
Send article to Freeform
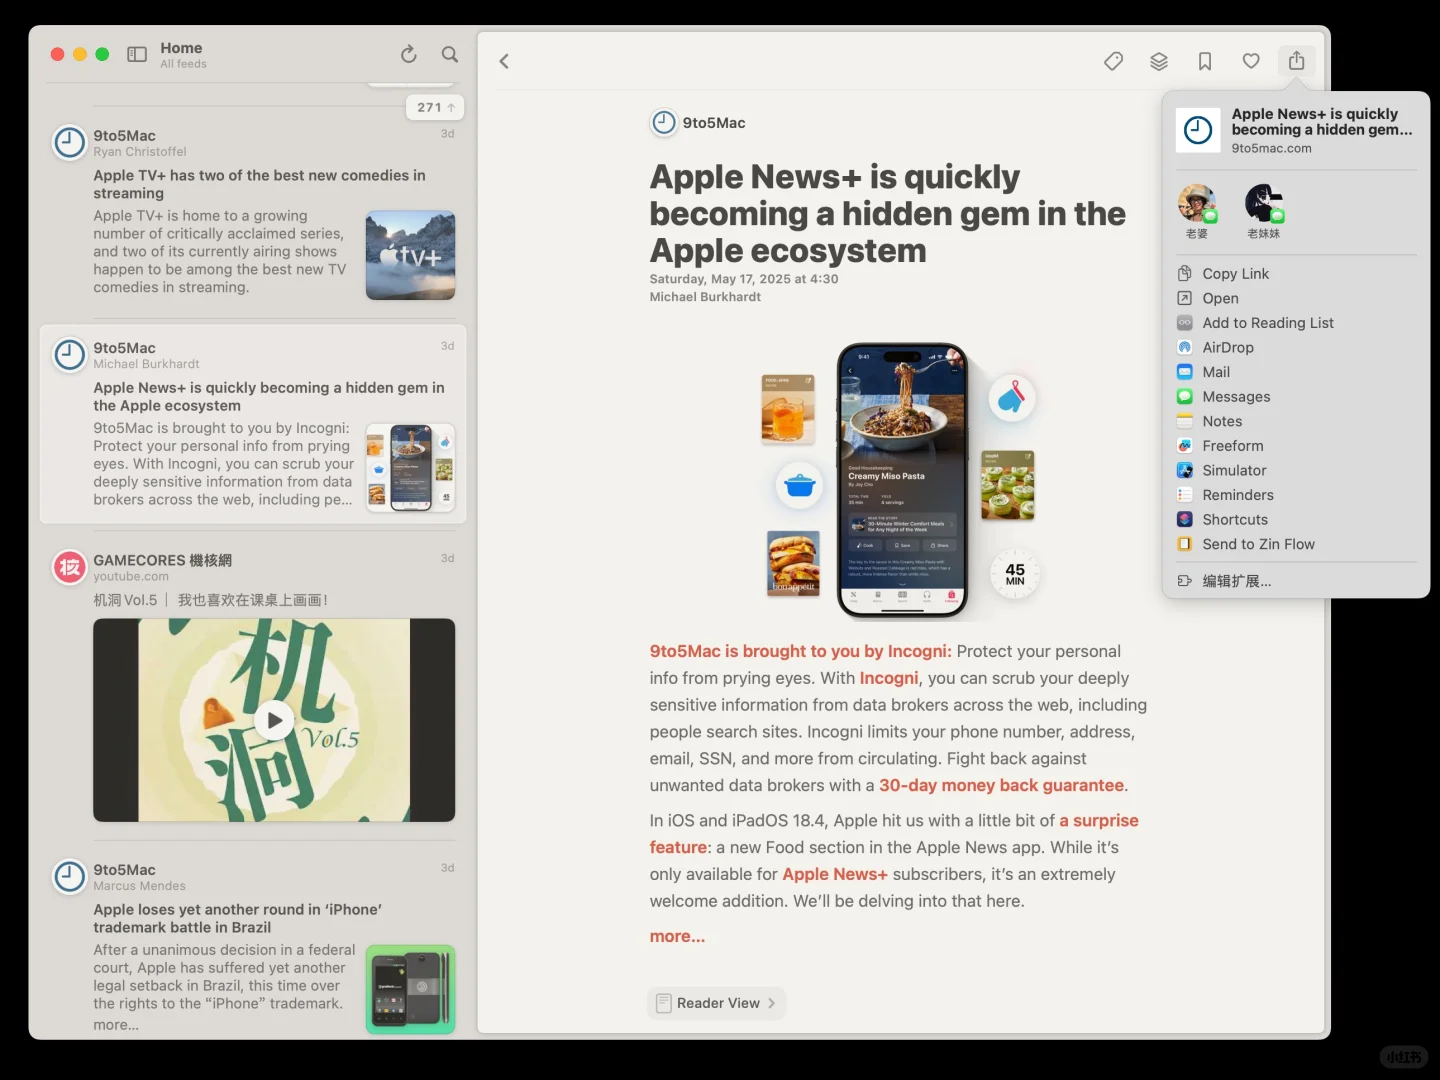click(1296, 446)
